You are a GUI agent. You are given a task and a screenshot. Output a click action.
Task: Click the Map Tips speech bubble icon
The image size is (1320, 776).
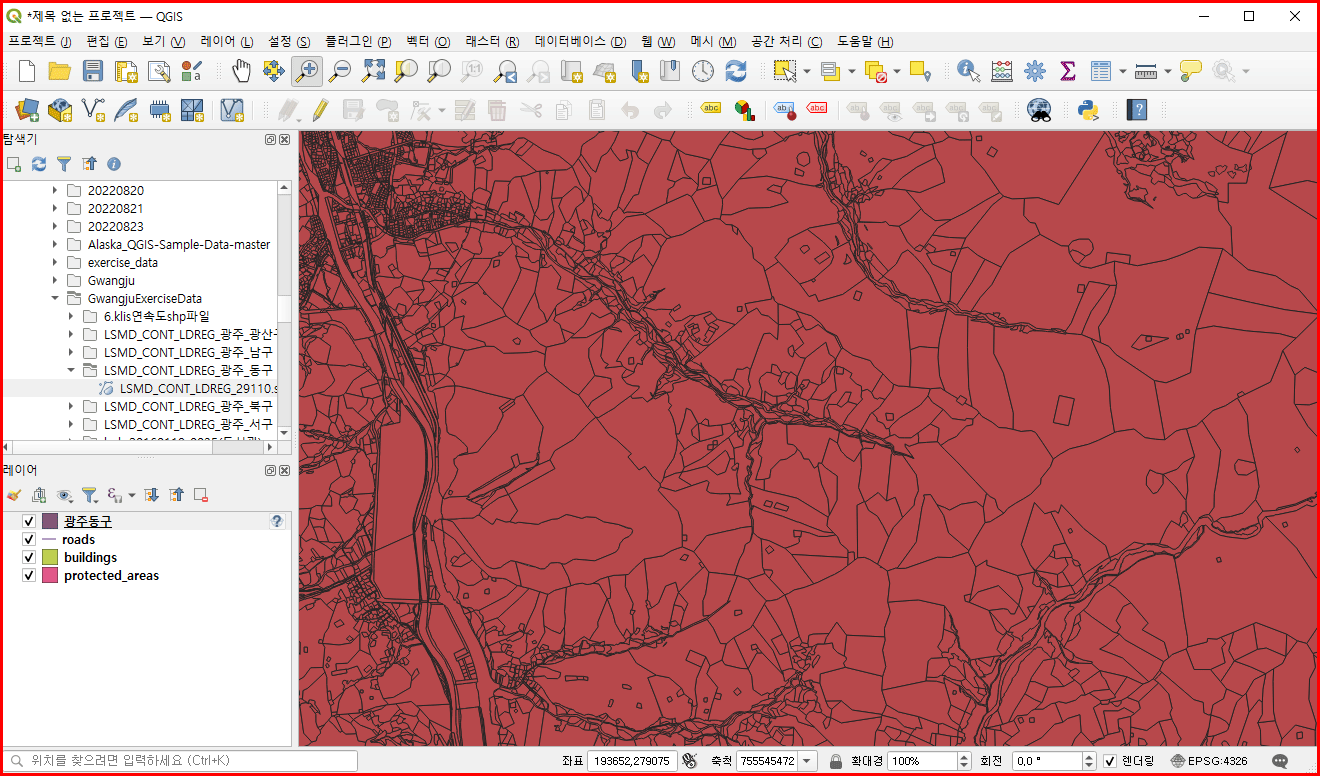tap(1190, 71)
